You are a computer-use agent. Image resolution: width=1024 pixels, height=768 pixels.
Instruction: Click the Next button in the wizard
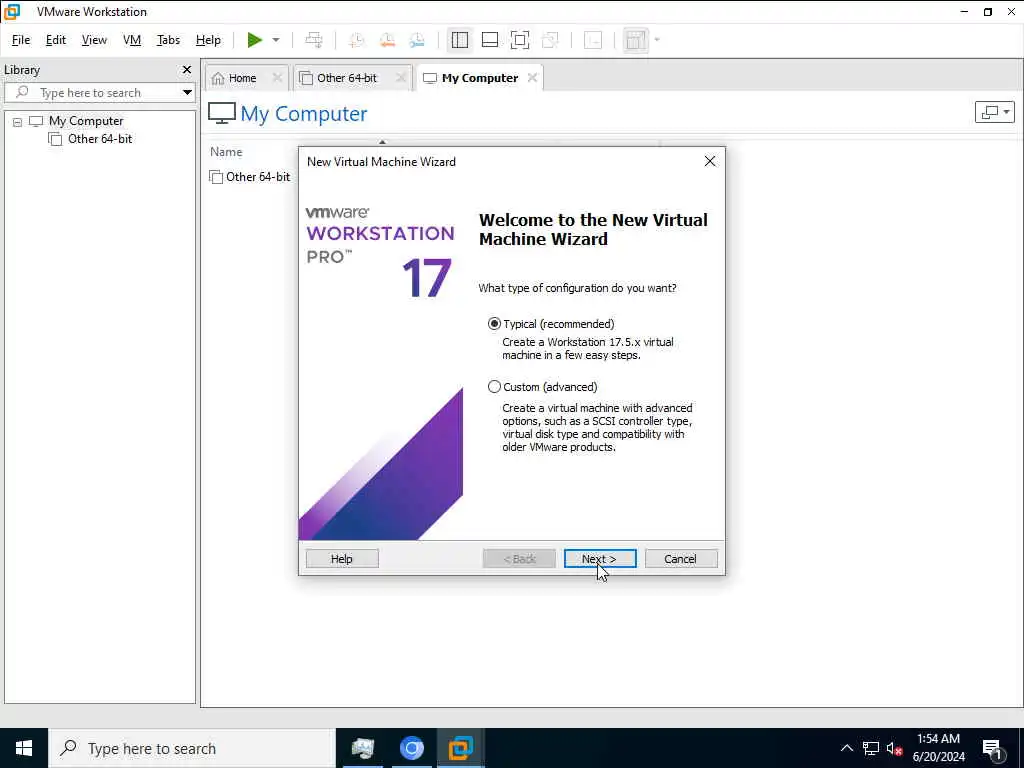click(x=600, y=559)
